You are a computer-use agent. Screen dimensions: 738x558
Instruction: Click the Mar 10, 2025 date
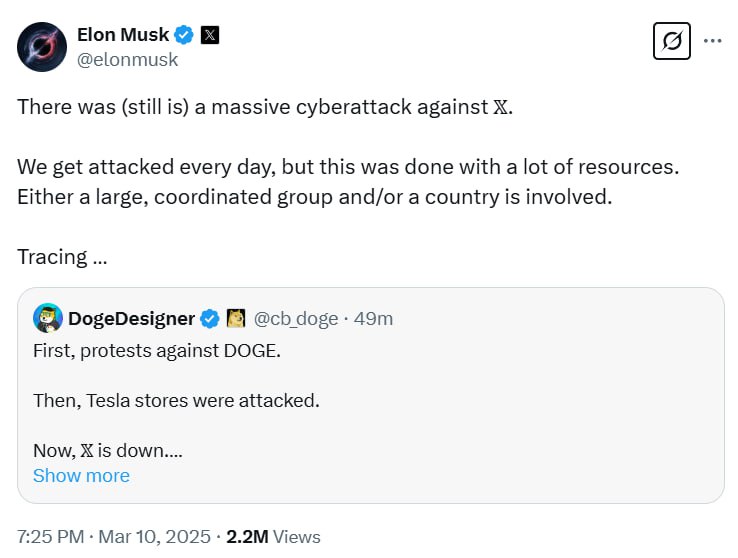[154, 537]
